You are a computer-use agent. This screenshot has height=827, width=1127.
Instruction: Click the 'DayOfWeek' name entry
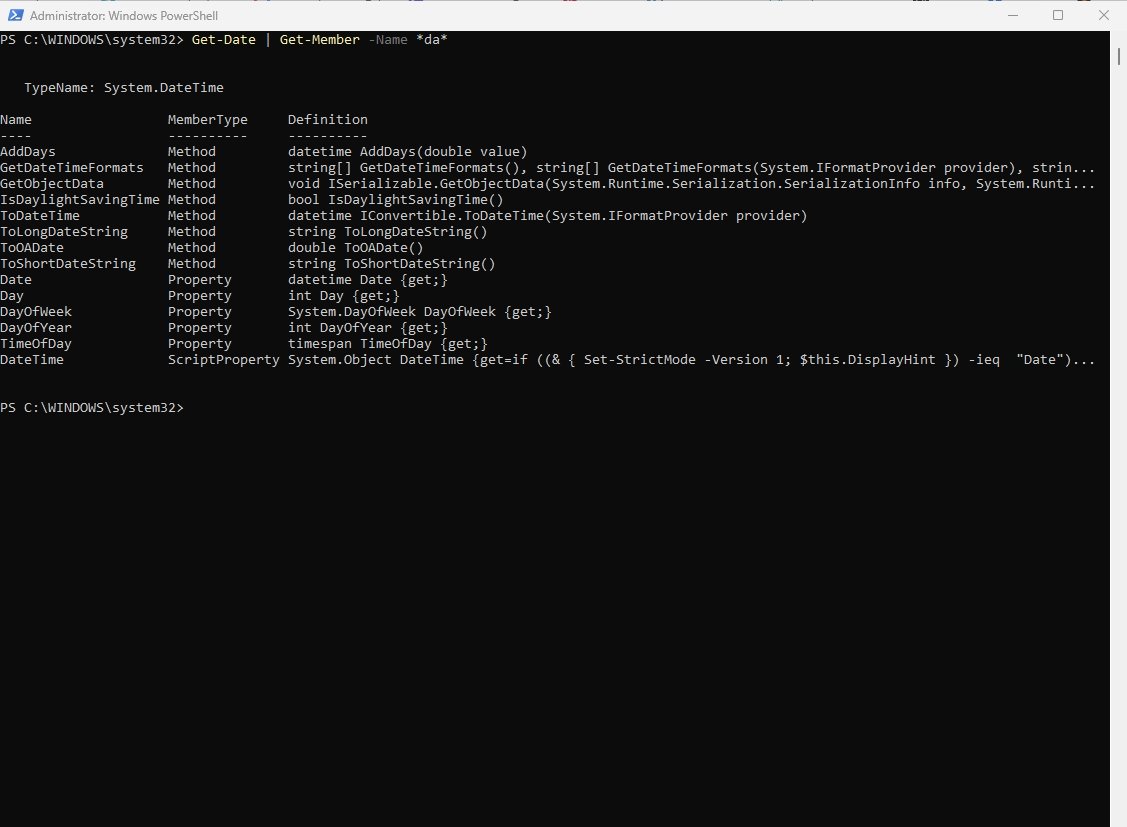pos(36,311)
